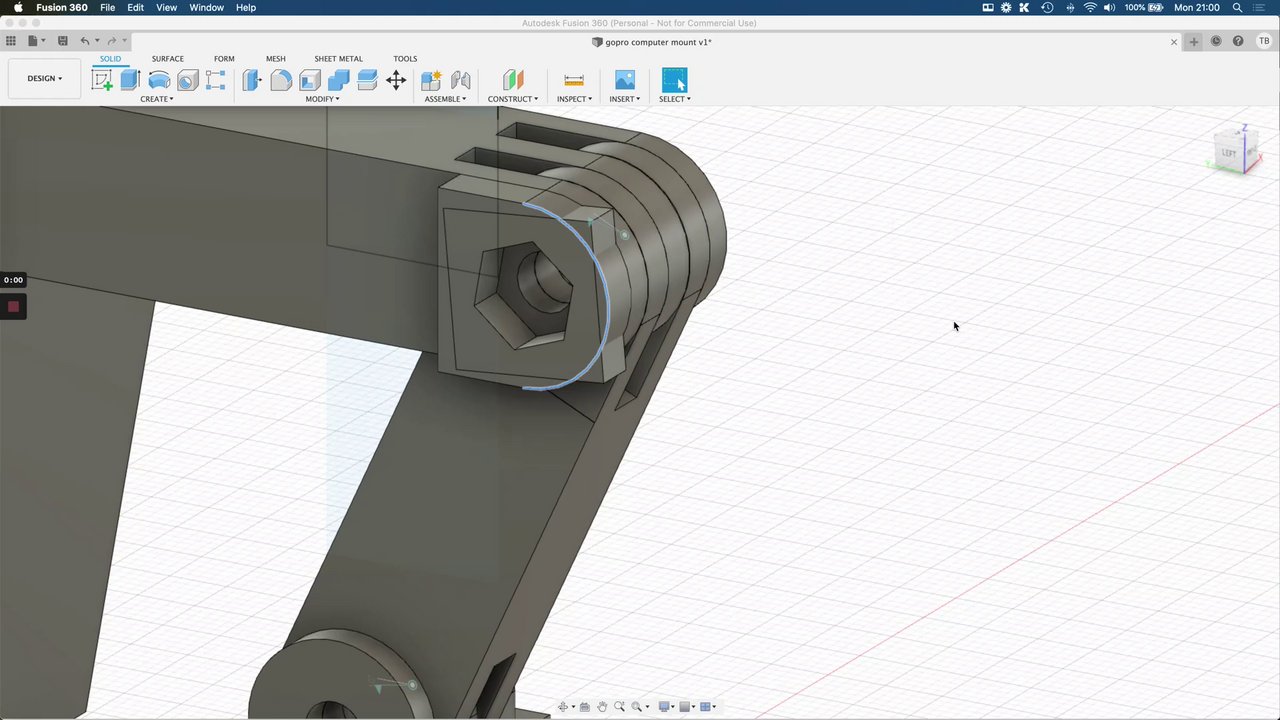Expand the INSPECT menu
The image size is (1280, 720).
[x=574, y=99]
